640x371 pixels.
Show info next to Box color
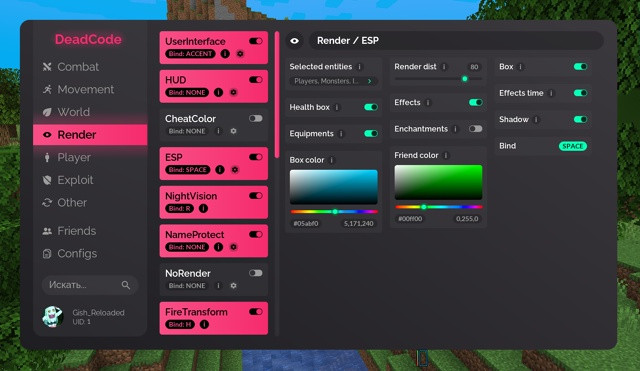click(x=331, y=160)
